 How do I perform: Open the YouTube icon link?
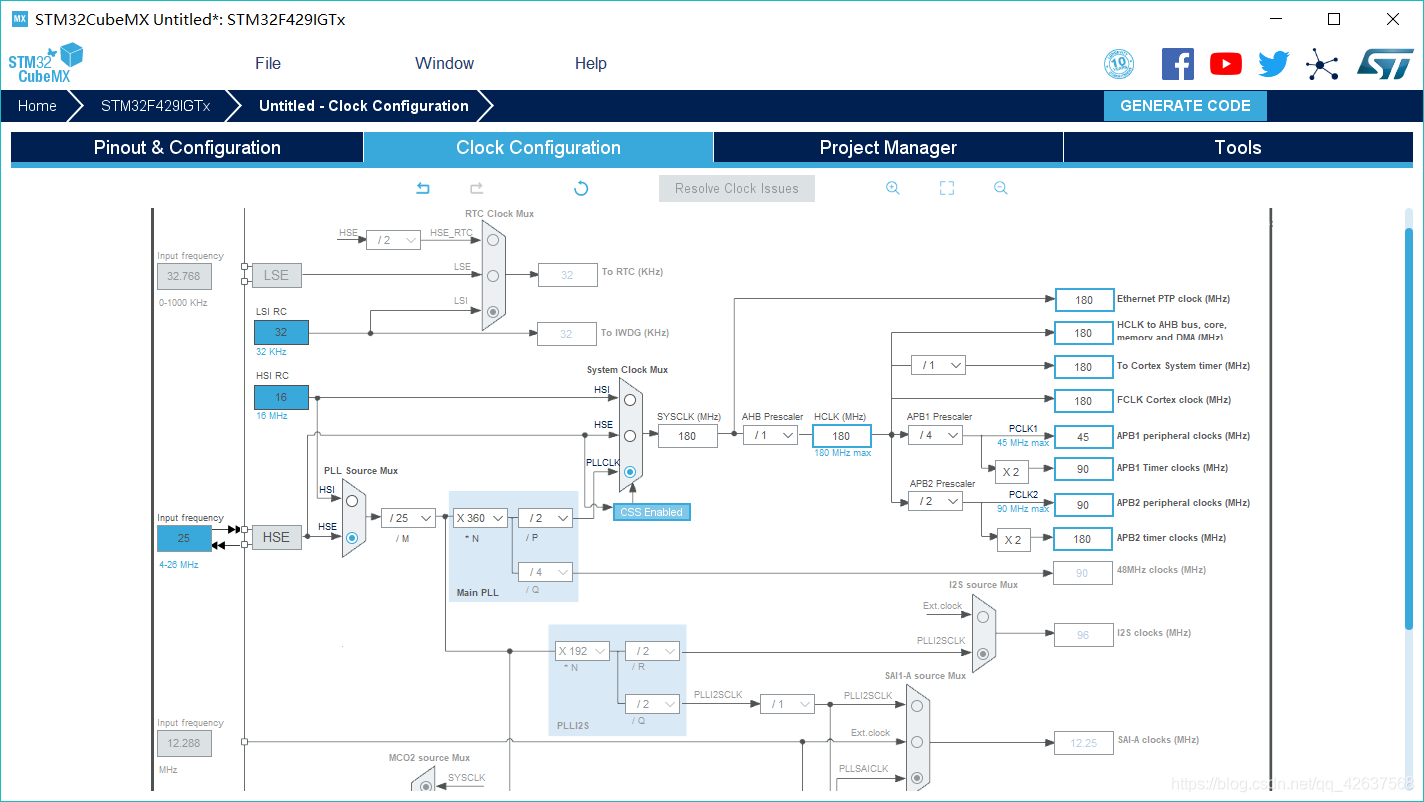pos(1226,64)
